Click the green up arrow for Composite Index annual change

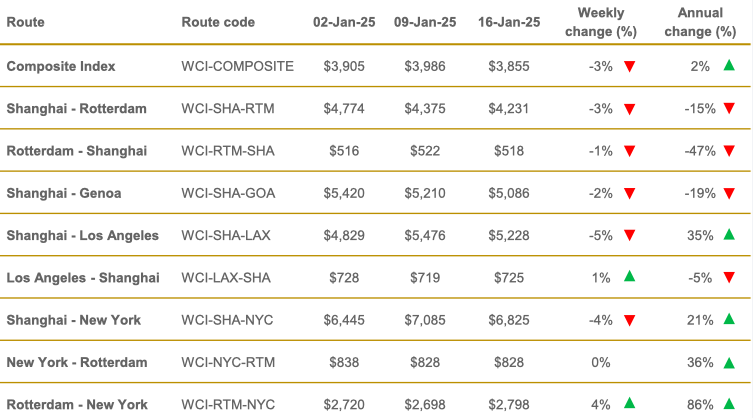click(x=729, y=65)
